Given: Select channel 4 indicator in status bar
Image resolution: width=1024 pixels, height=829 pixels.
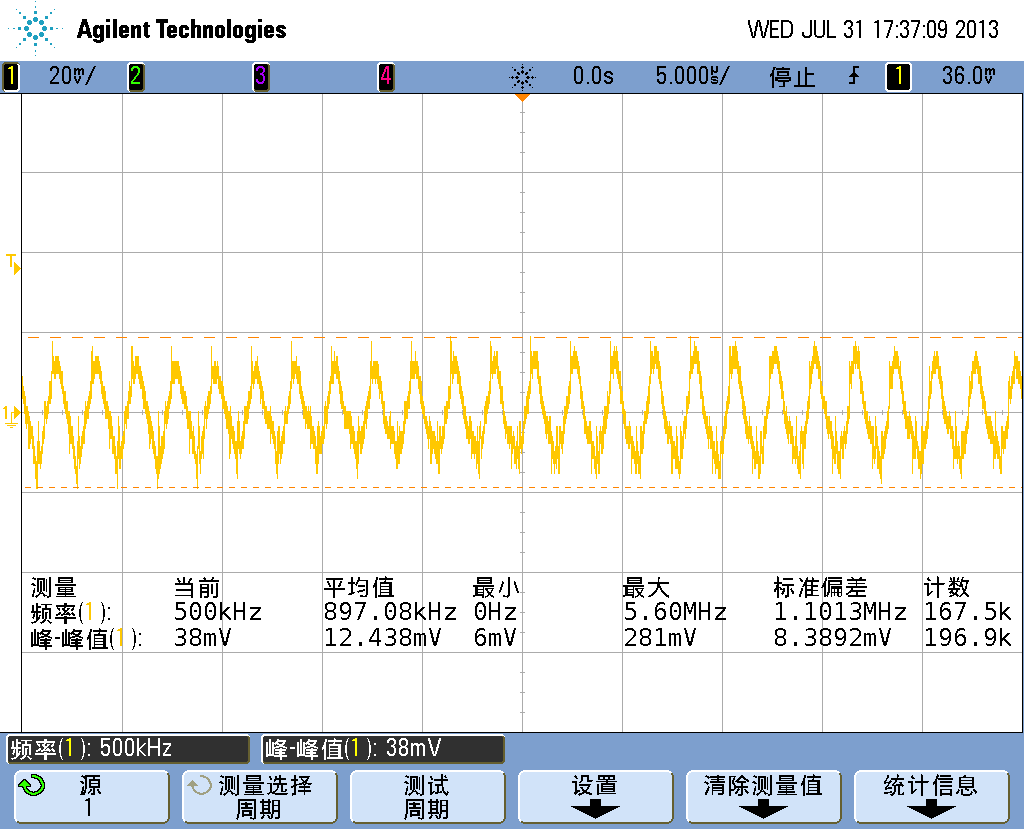Looking at the screenshot, I should pyautogui.click(x=386, y=76).
